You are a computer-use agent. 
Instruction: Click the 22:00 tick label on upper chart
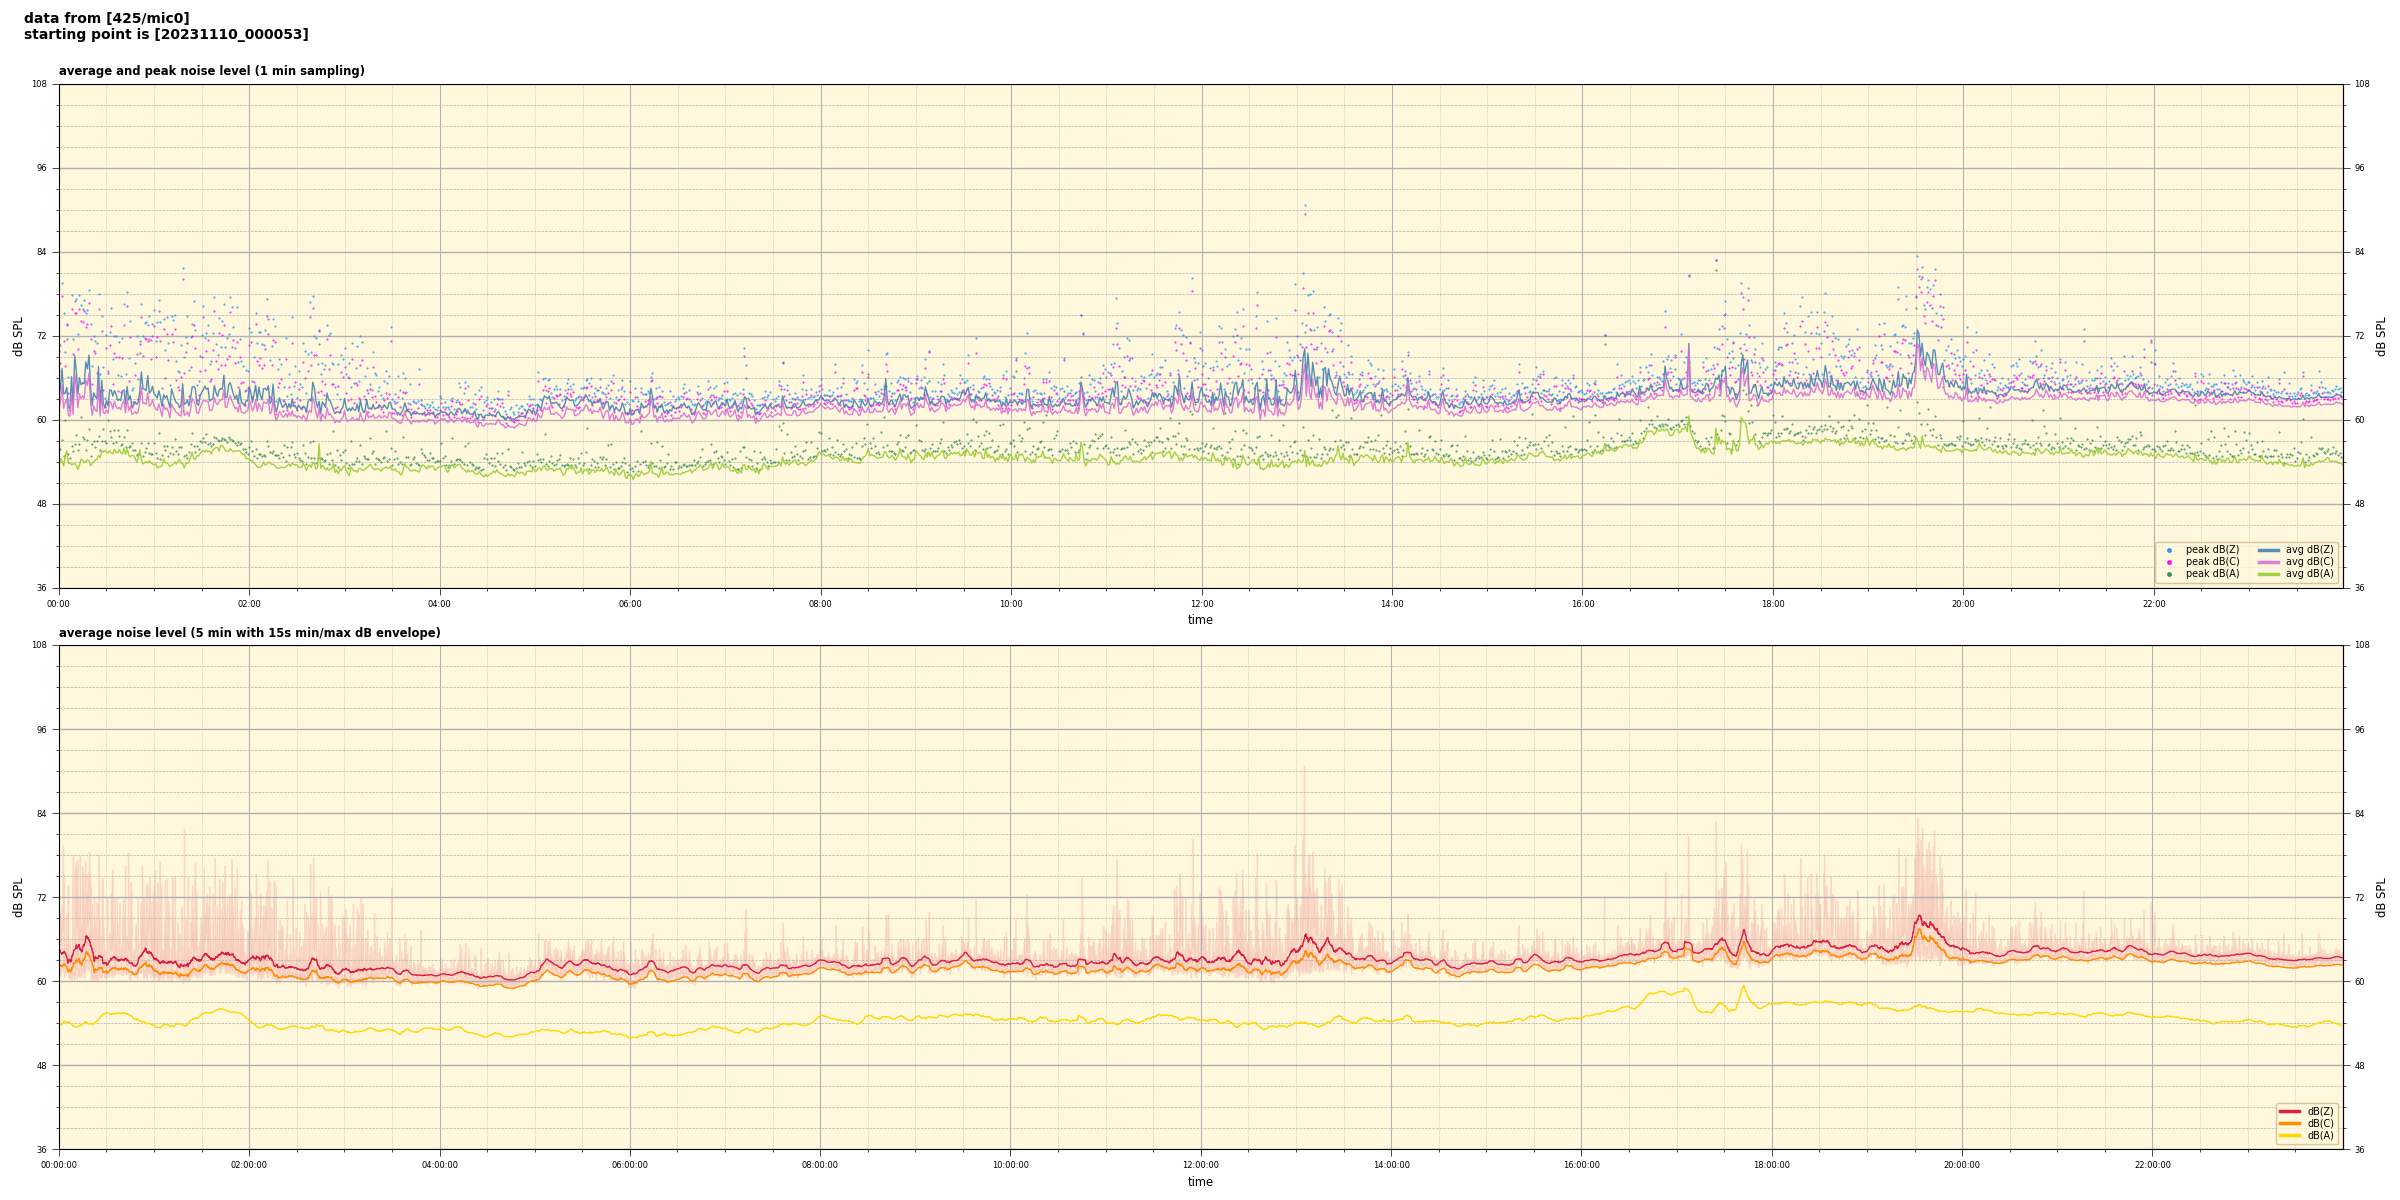2153,604
